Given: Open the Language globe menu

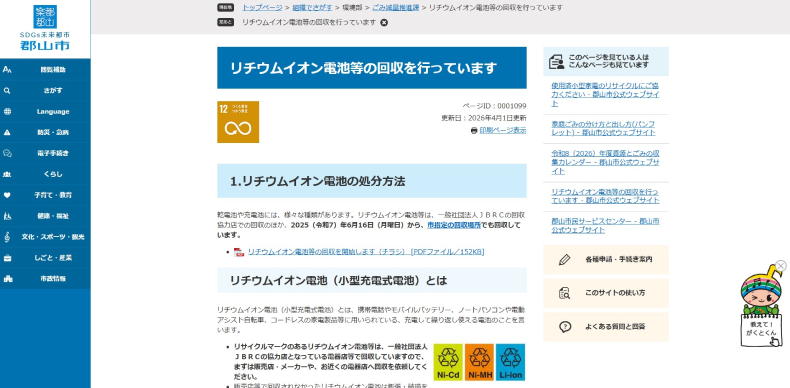Looking at the screenshot, I should pyautogui.click(x=45, y=112).
